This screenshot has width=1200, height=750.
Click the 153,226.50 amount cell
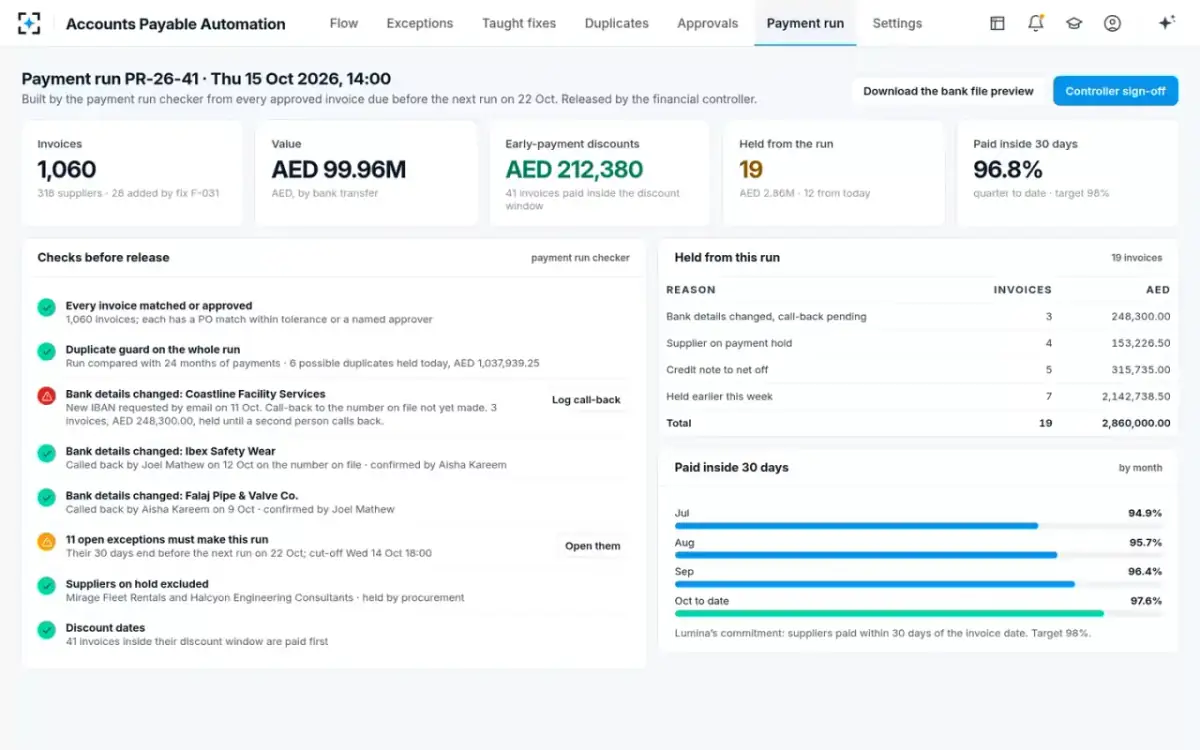click(x=1140, y=343)
